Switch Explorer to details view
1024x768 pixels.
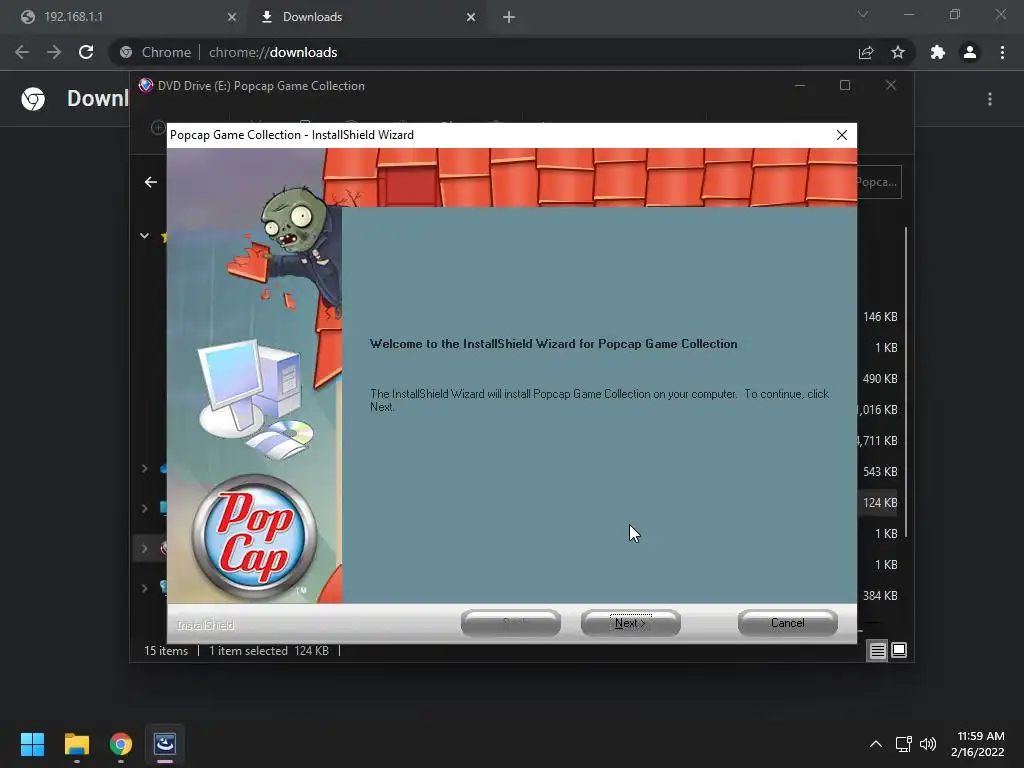878,650
